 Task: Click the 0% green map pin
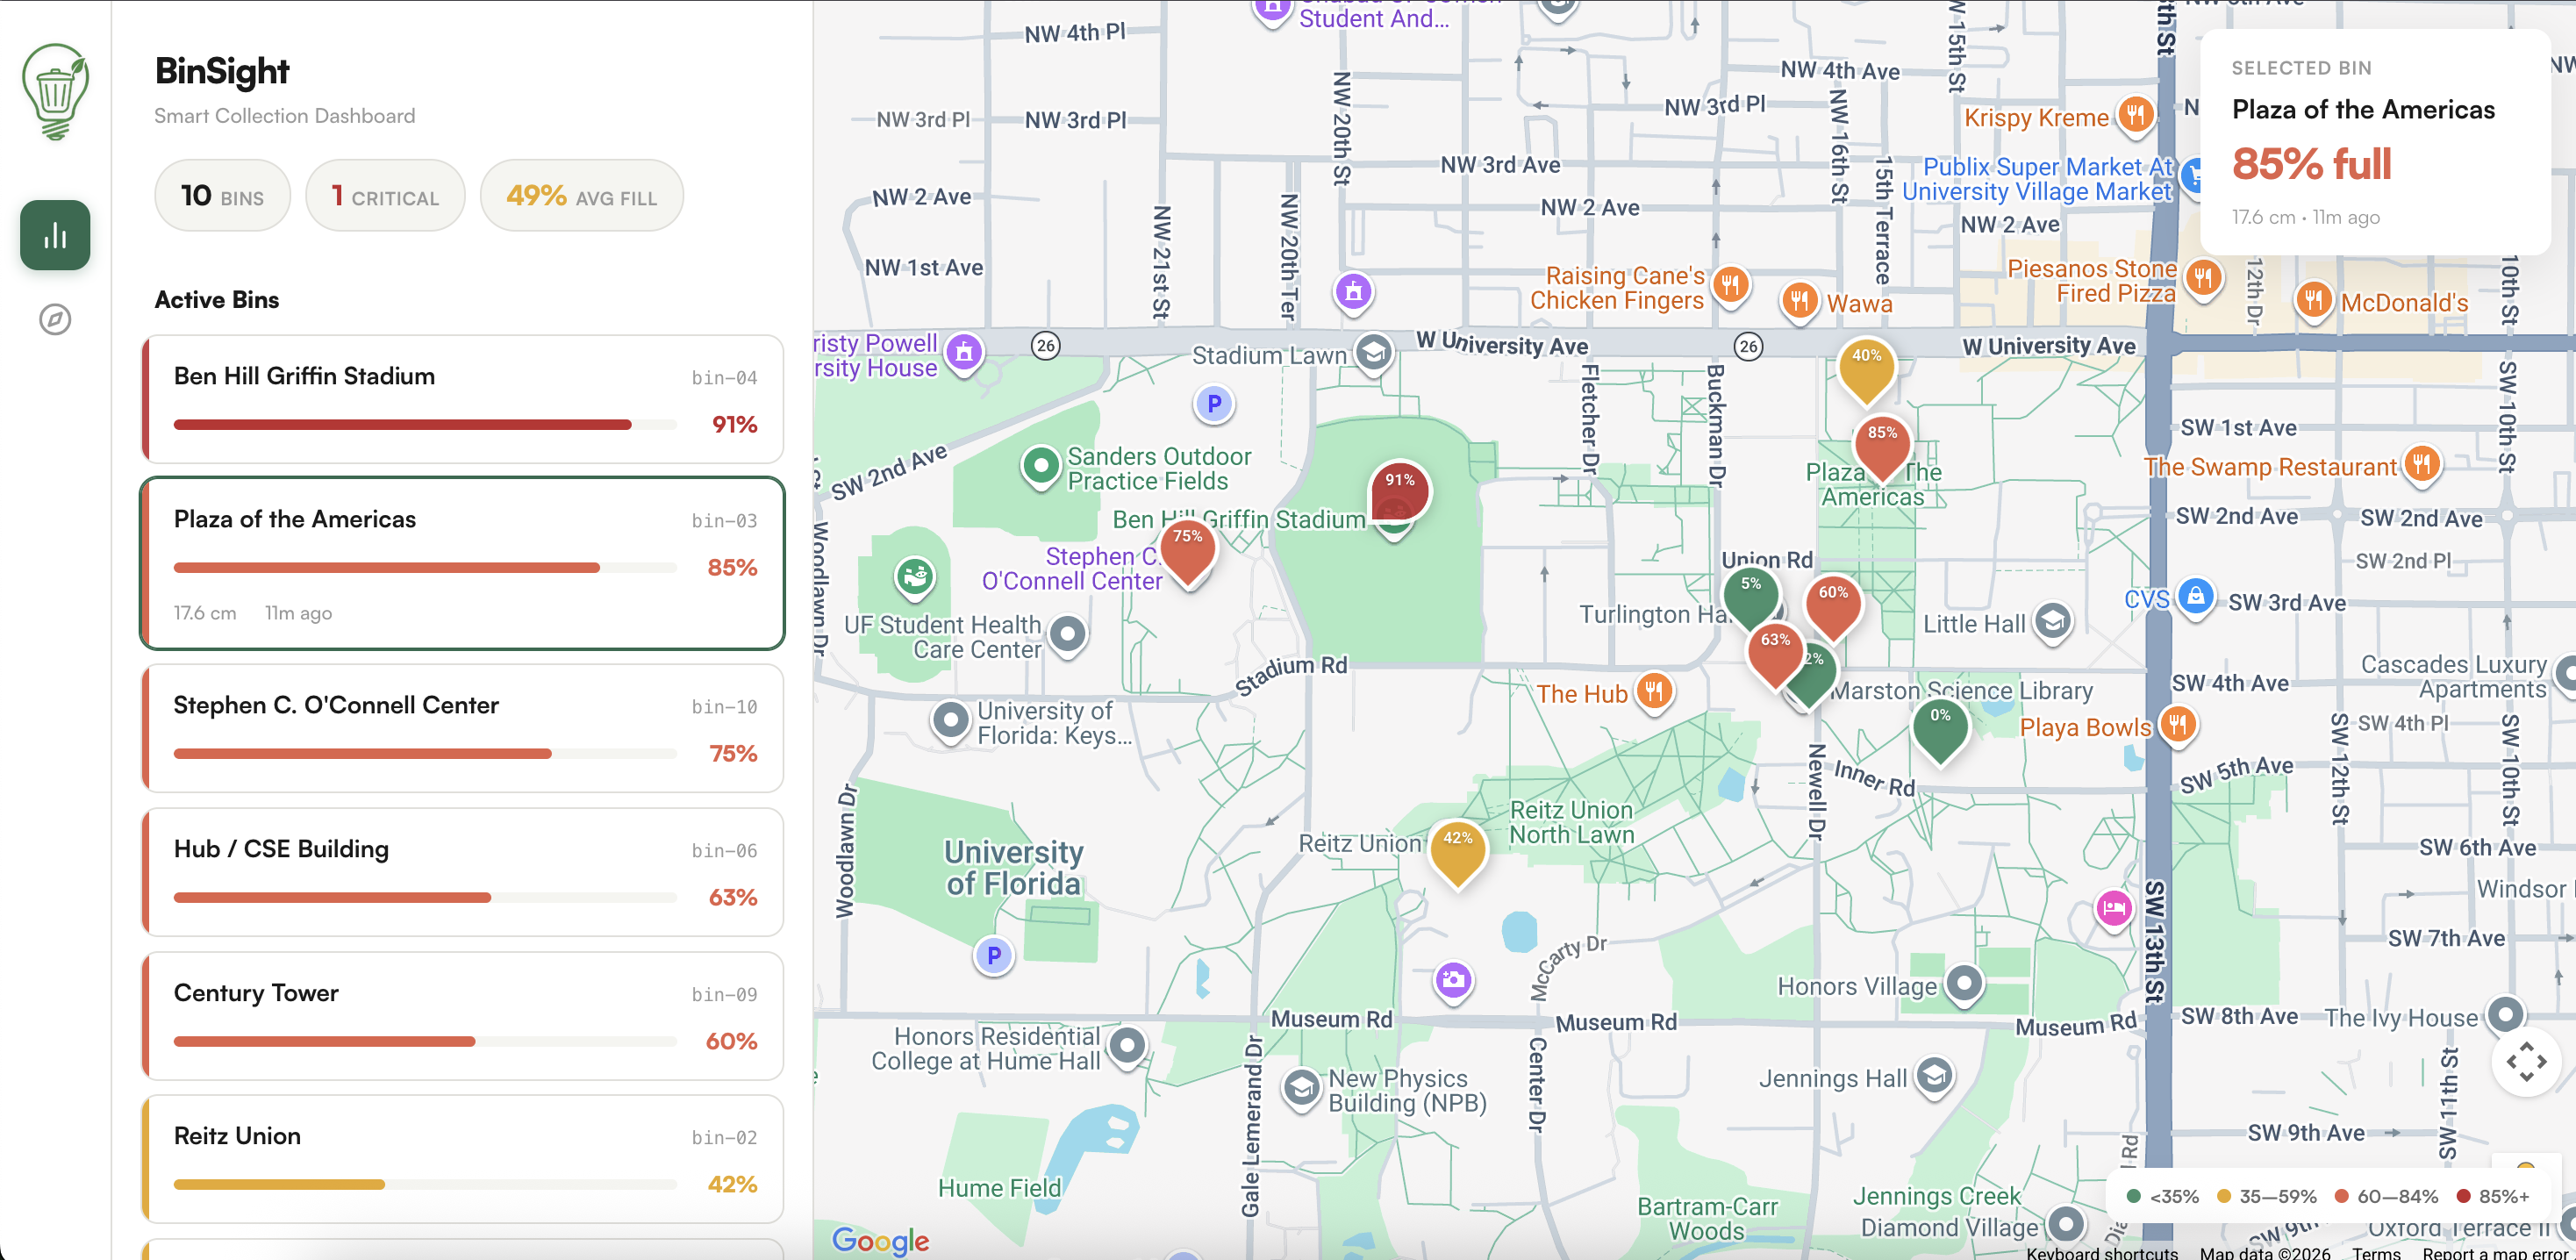(x=1939, y=725)
